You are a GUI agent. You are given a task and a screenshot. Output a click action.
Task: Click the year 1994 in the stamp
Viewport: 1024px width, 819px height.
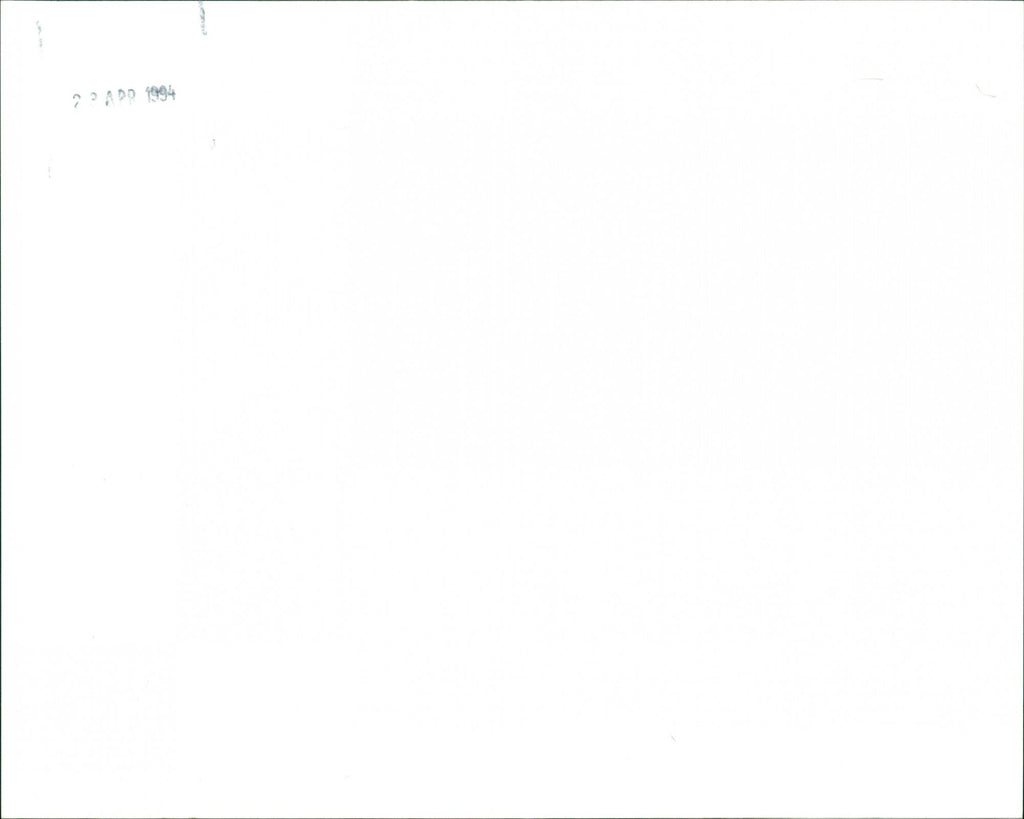click(x=161, y=95)
